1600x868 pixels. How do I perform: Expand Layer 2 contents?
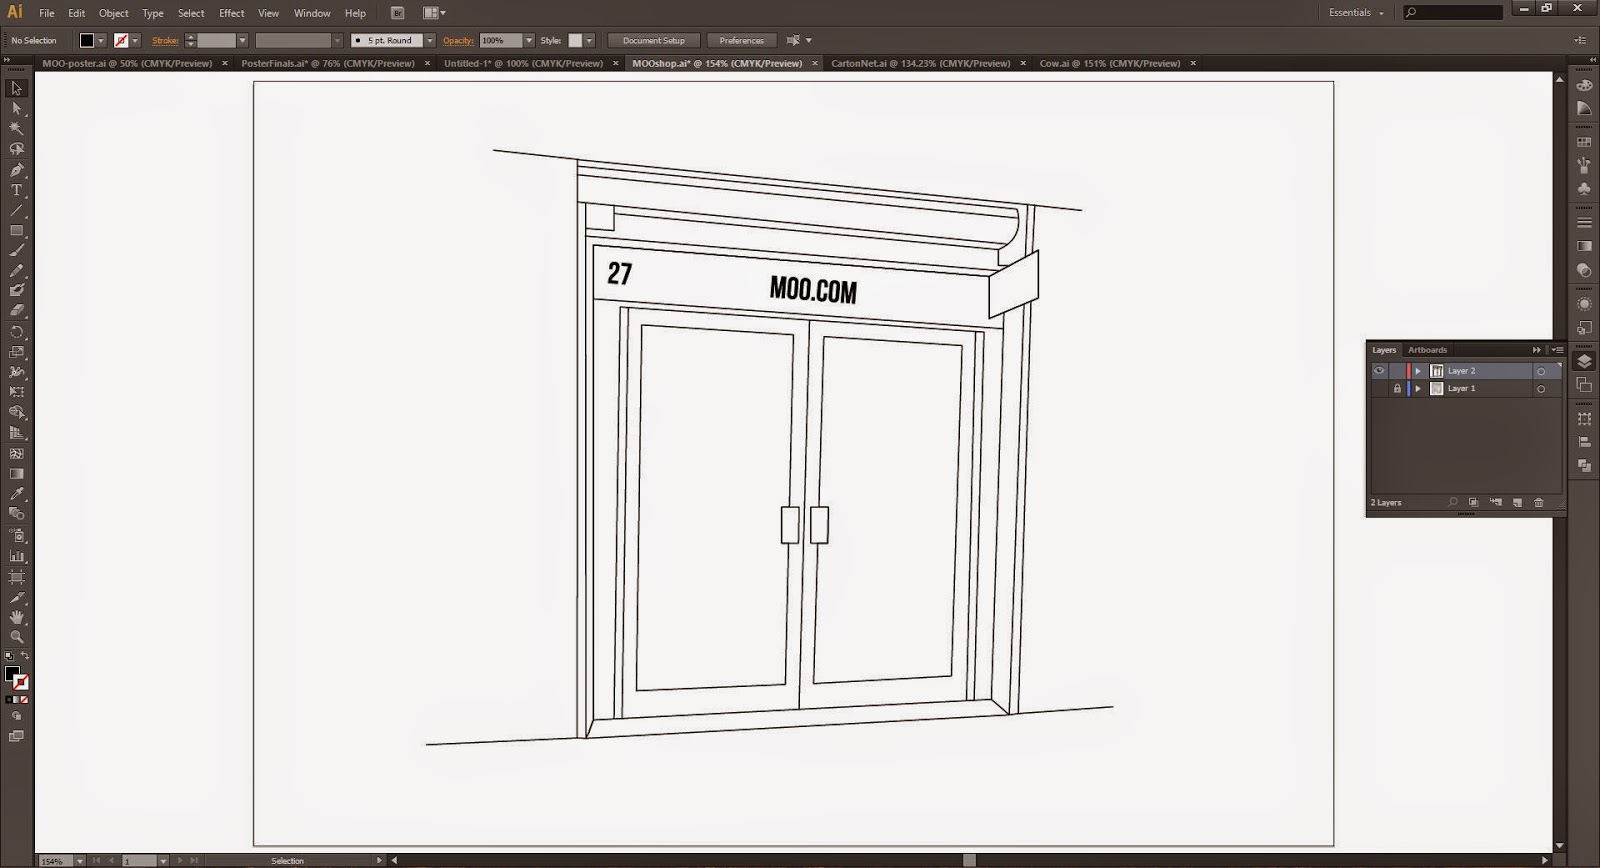pyautogui.click(x=1418, y=371)
